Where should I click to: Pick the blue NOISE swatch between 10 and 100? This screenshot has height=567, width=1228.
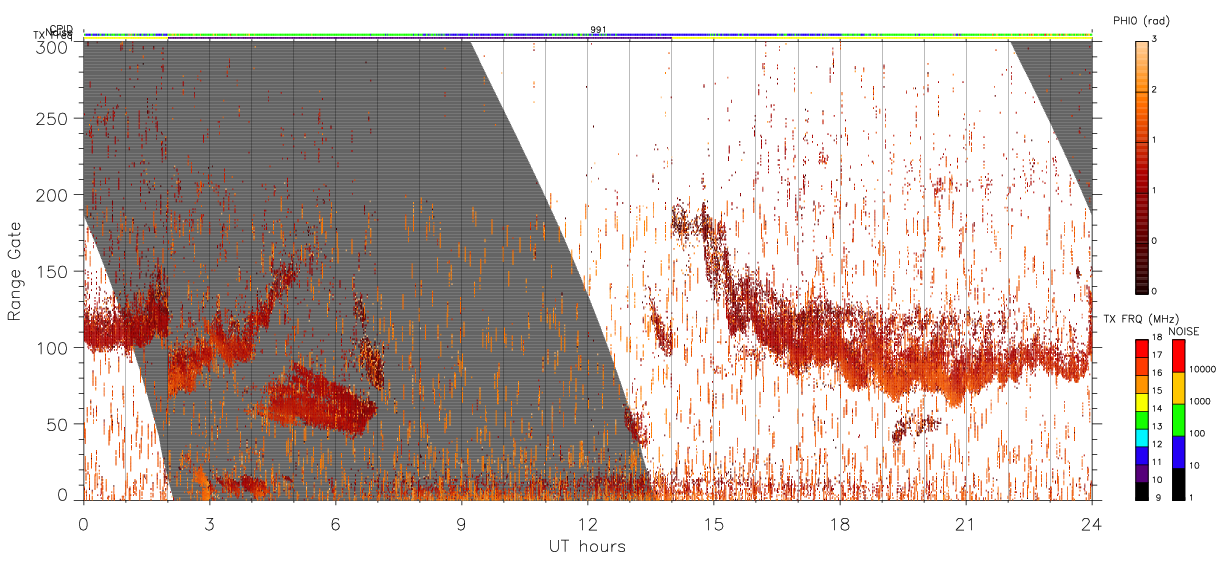[1178, 452]
